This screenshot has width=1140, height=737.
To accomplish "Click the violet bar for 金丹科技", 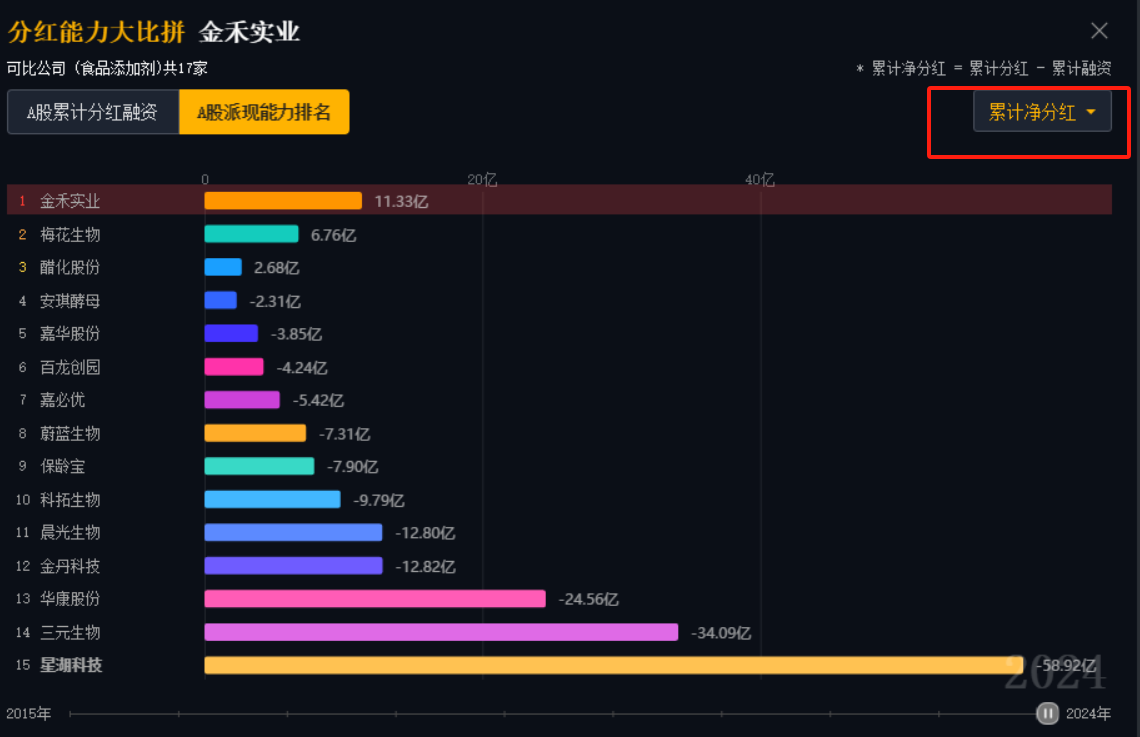I will tap(293, 565).
